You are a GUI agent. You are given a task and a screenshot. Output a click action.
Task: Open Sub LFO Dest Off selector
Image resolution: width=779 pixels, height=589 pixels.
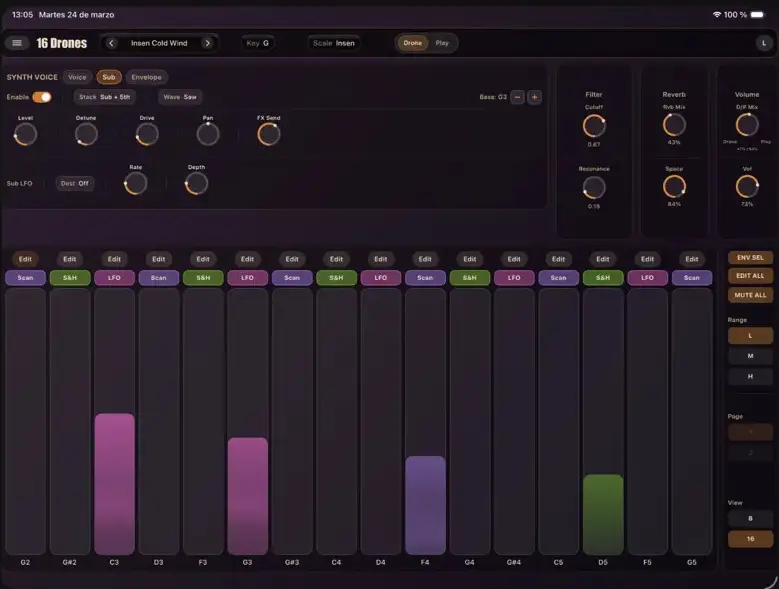(x=75, y=183)
